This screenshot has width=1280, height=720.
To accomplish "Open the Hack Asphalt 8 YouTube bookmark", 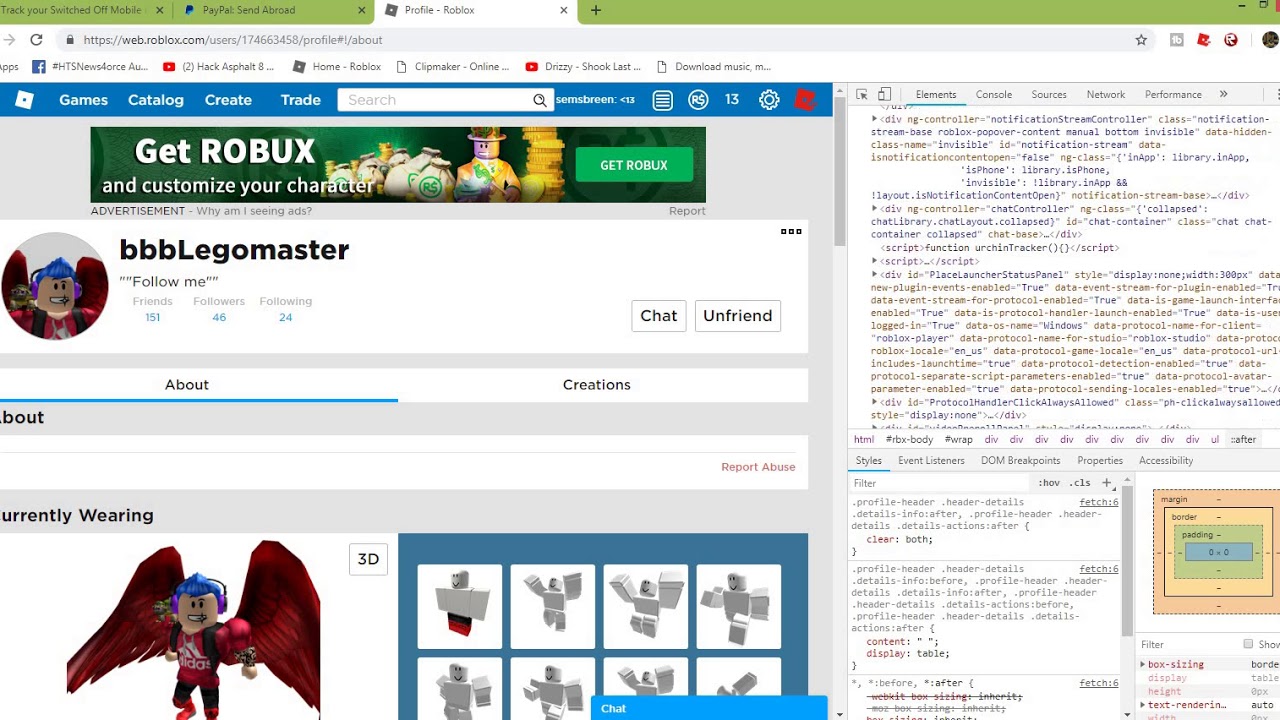I will (218, 67).
